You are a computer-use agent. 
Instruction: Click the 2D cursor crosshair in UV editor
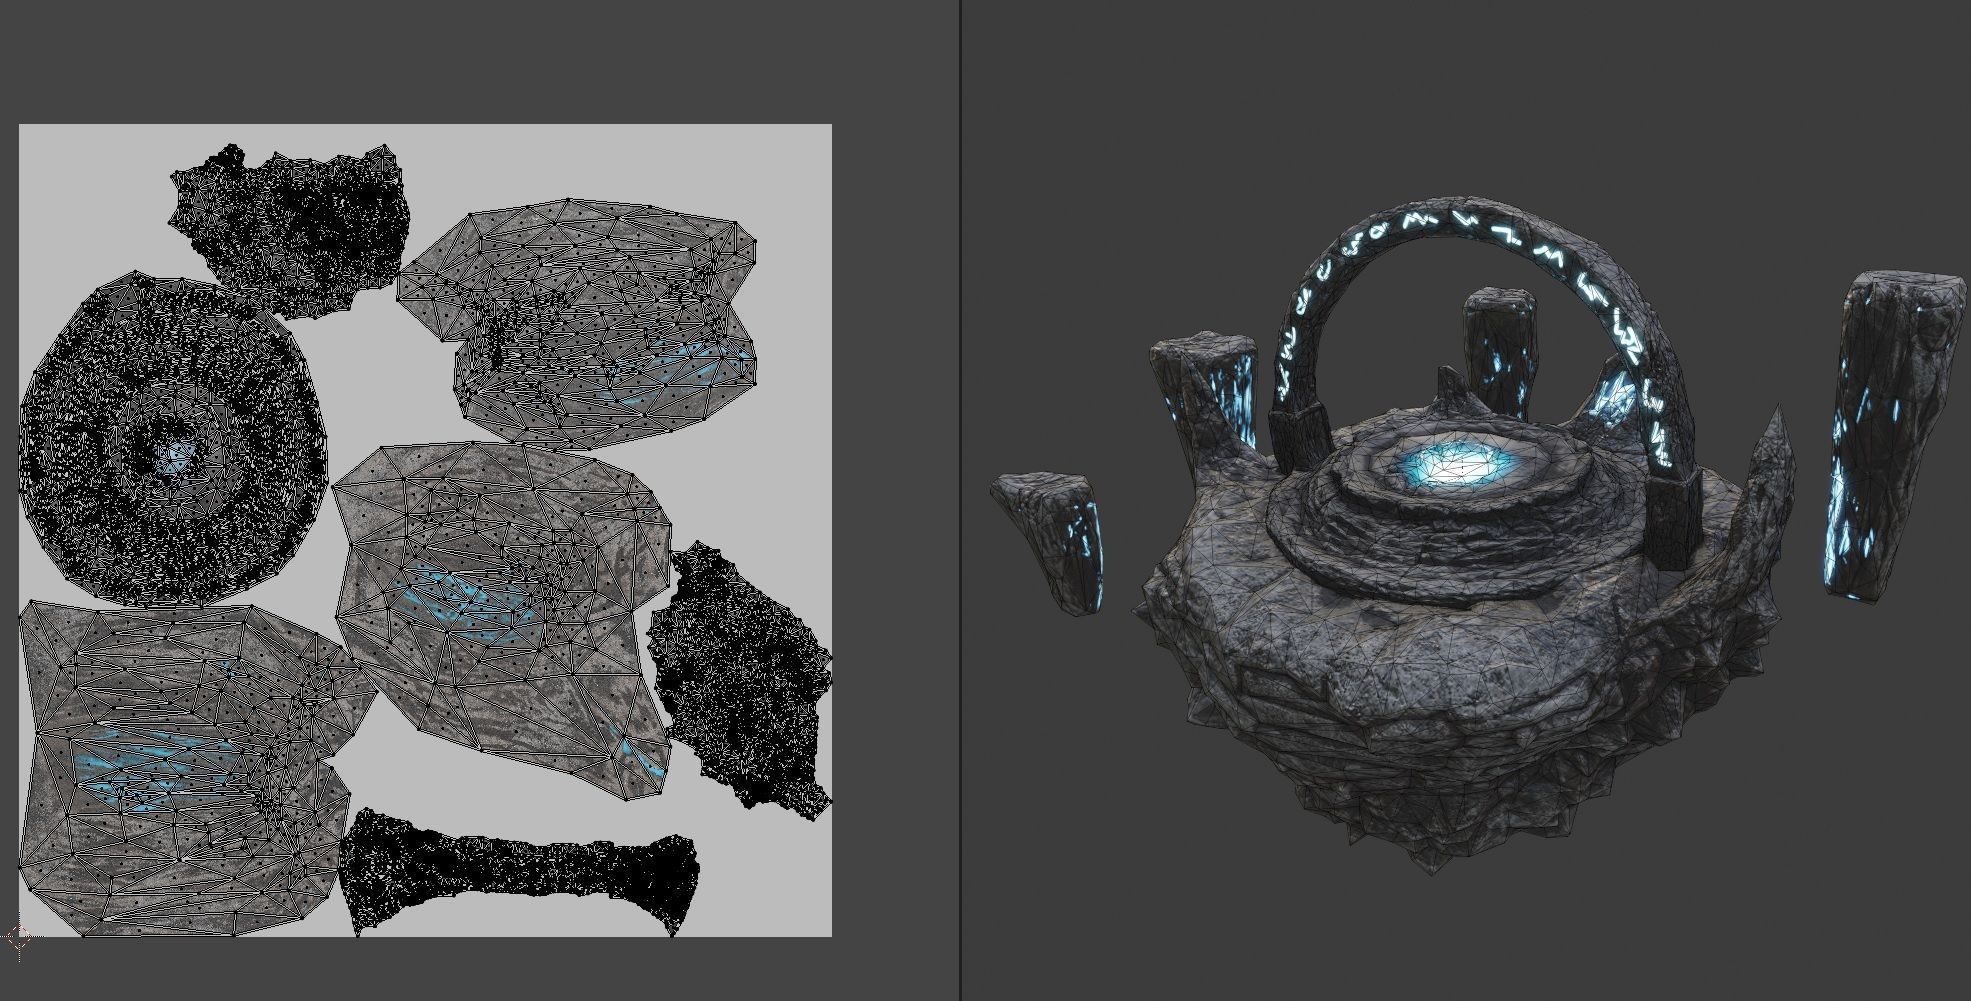pos(19,937)
